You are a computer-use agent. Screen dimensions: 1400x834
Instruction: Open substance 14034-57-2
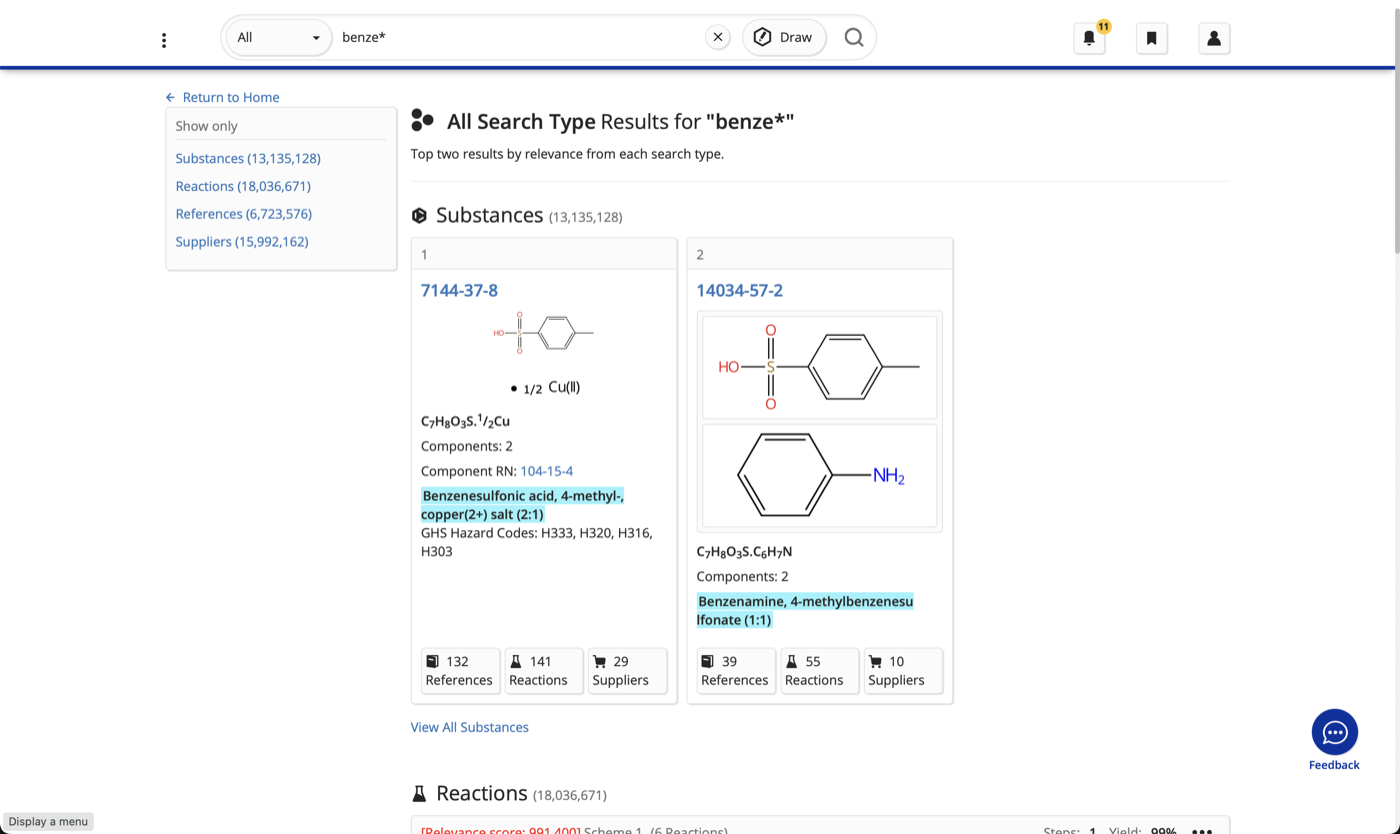coord(740,290)
